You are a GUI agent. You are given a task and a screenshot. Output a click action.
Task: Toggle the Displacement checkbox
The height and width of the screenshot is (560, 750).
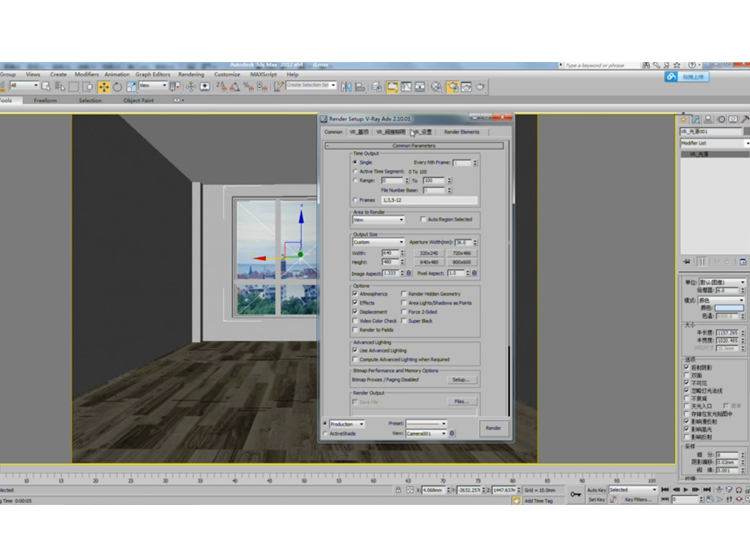click(355, 312)
